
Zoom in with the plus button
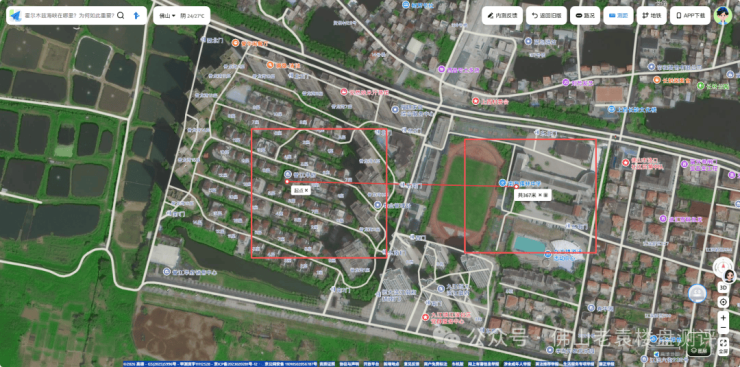point(723,317)
